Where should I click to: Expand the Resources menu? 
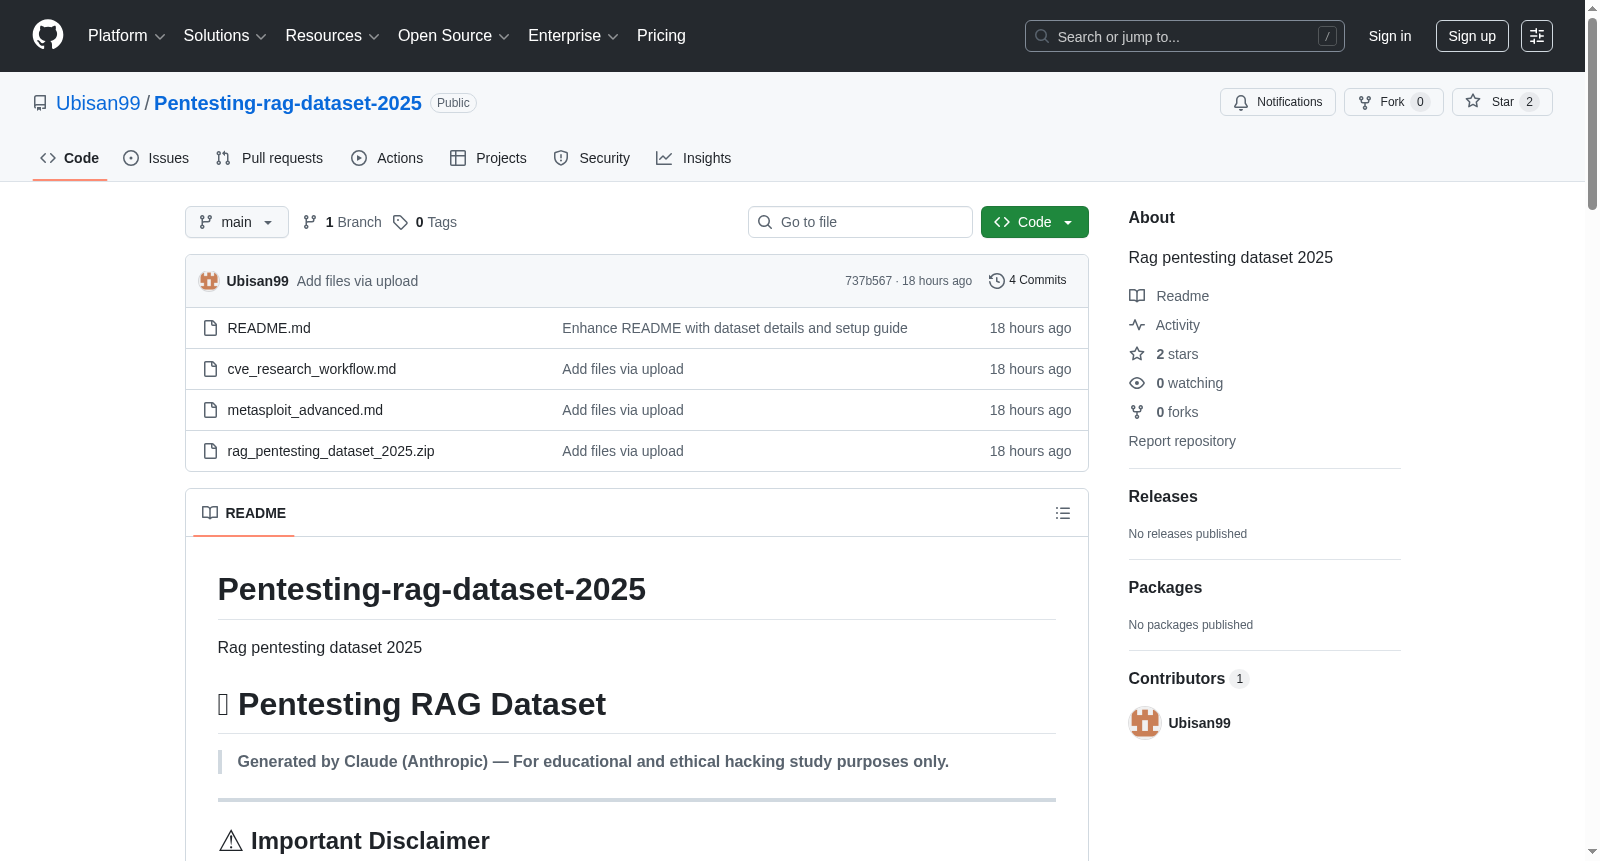[332, 36]
